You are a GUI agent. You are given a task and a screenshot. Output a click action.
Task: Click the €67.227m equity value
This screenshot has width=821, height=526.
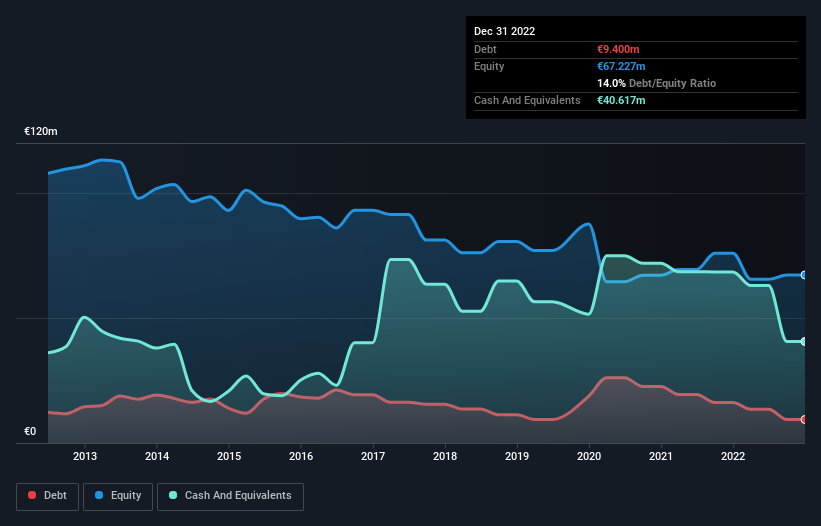[621, 66]
